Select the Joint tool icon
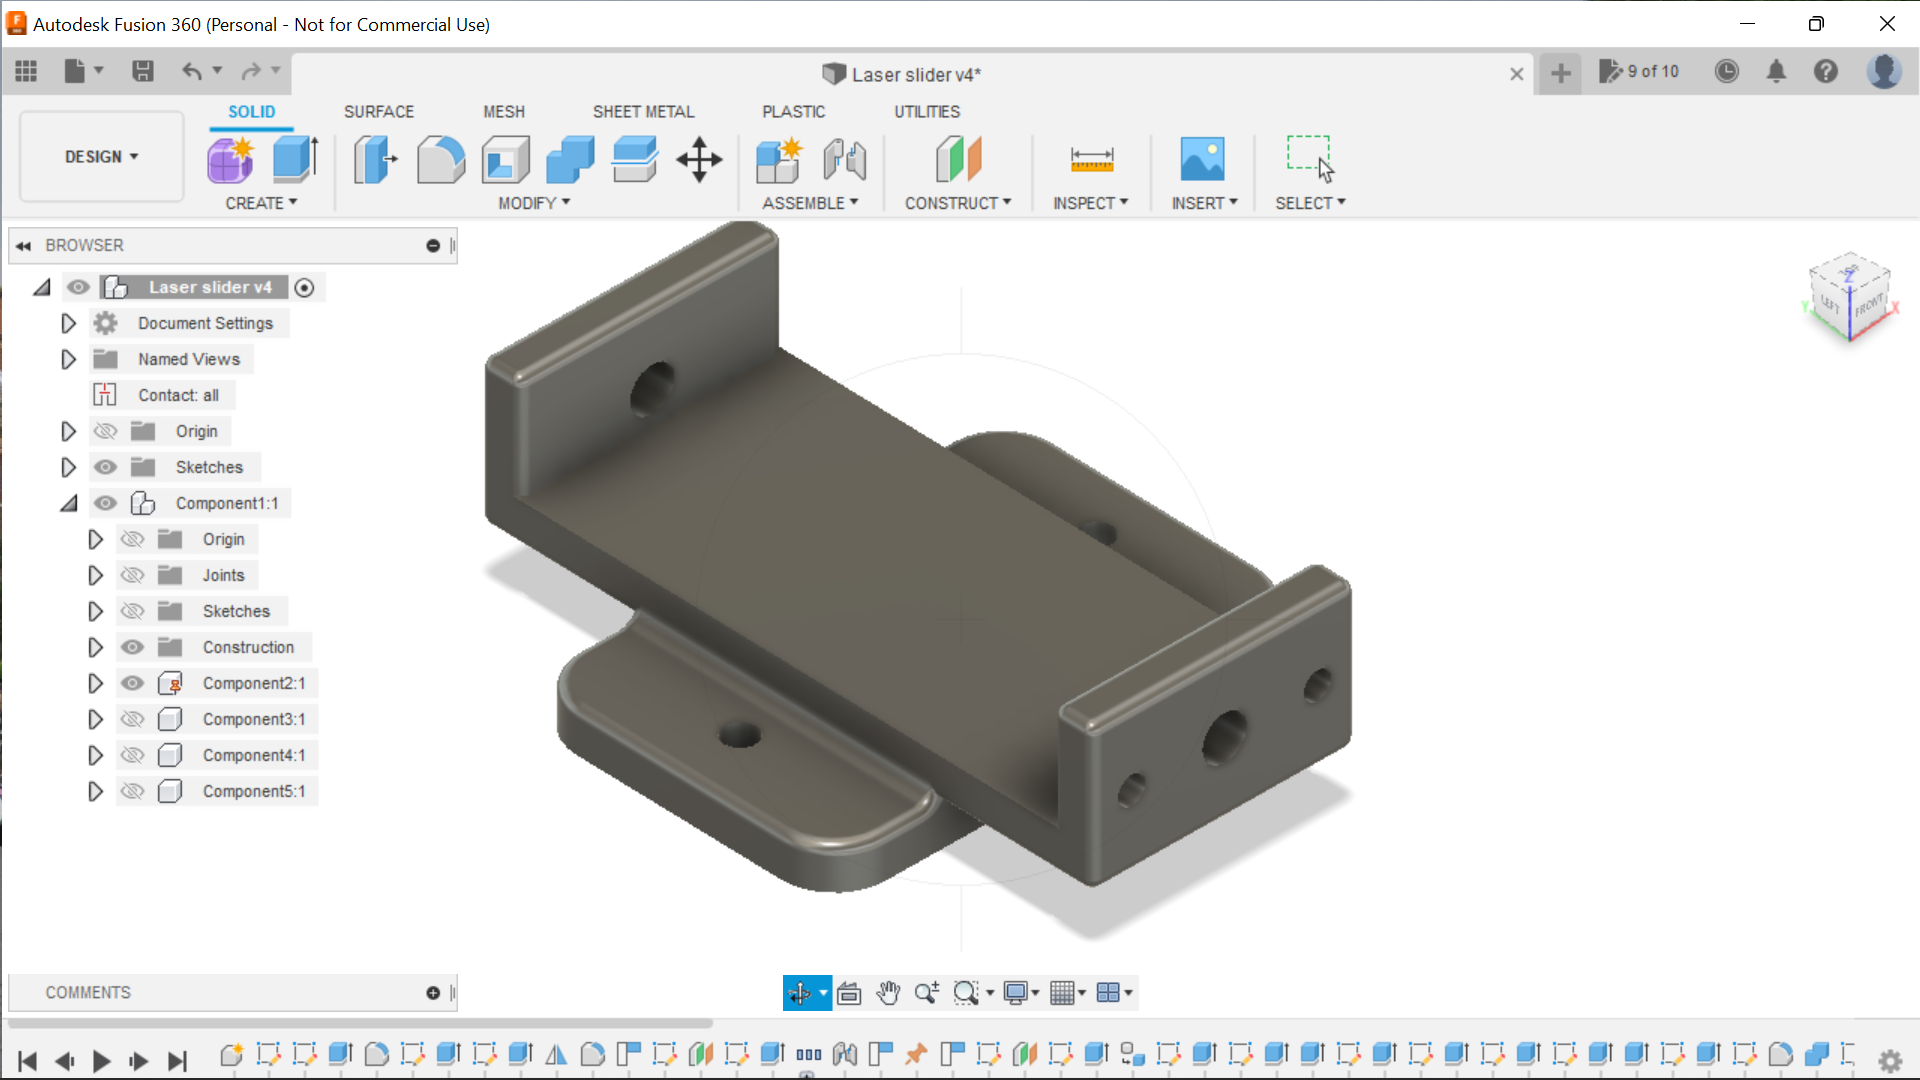The width and height of the screenshot is (1920, 1080). [845, 160]
